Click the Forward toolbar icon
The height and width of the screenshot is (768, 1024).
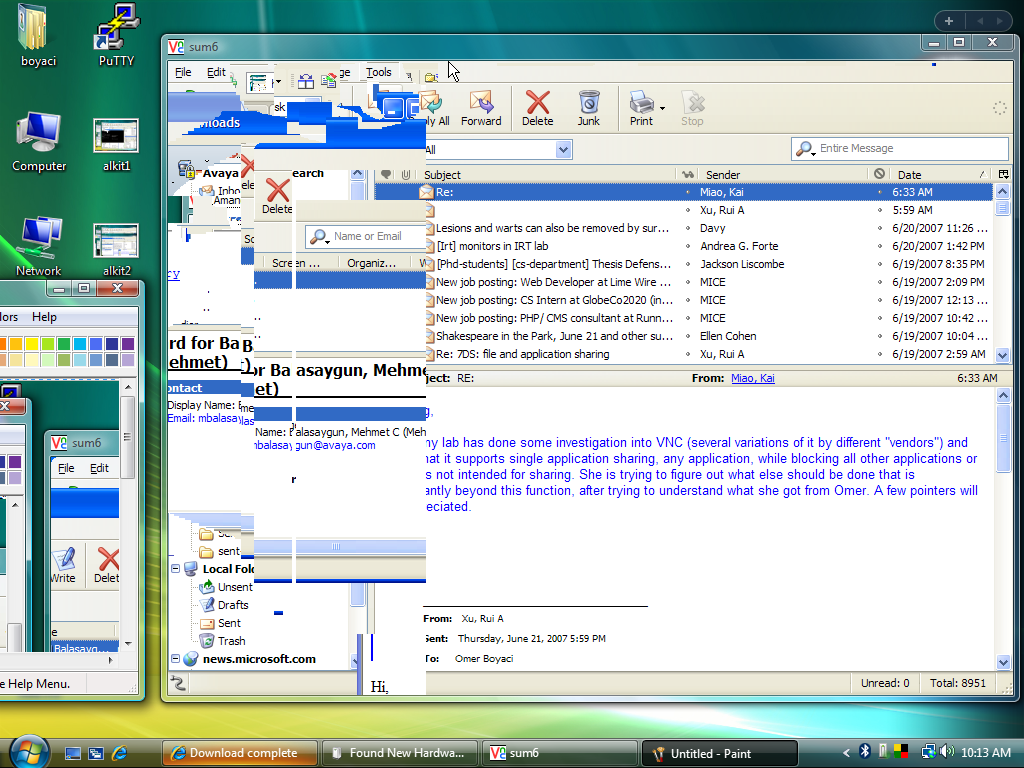pyautogui.click(x=481, y=108)
